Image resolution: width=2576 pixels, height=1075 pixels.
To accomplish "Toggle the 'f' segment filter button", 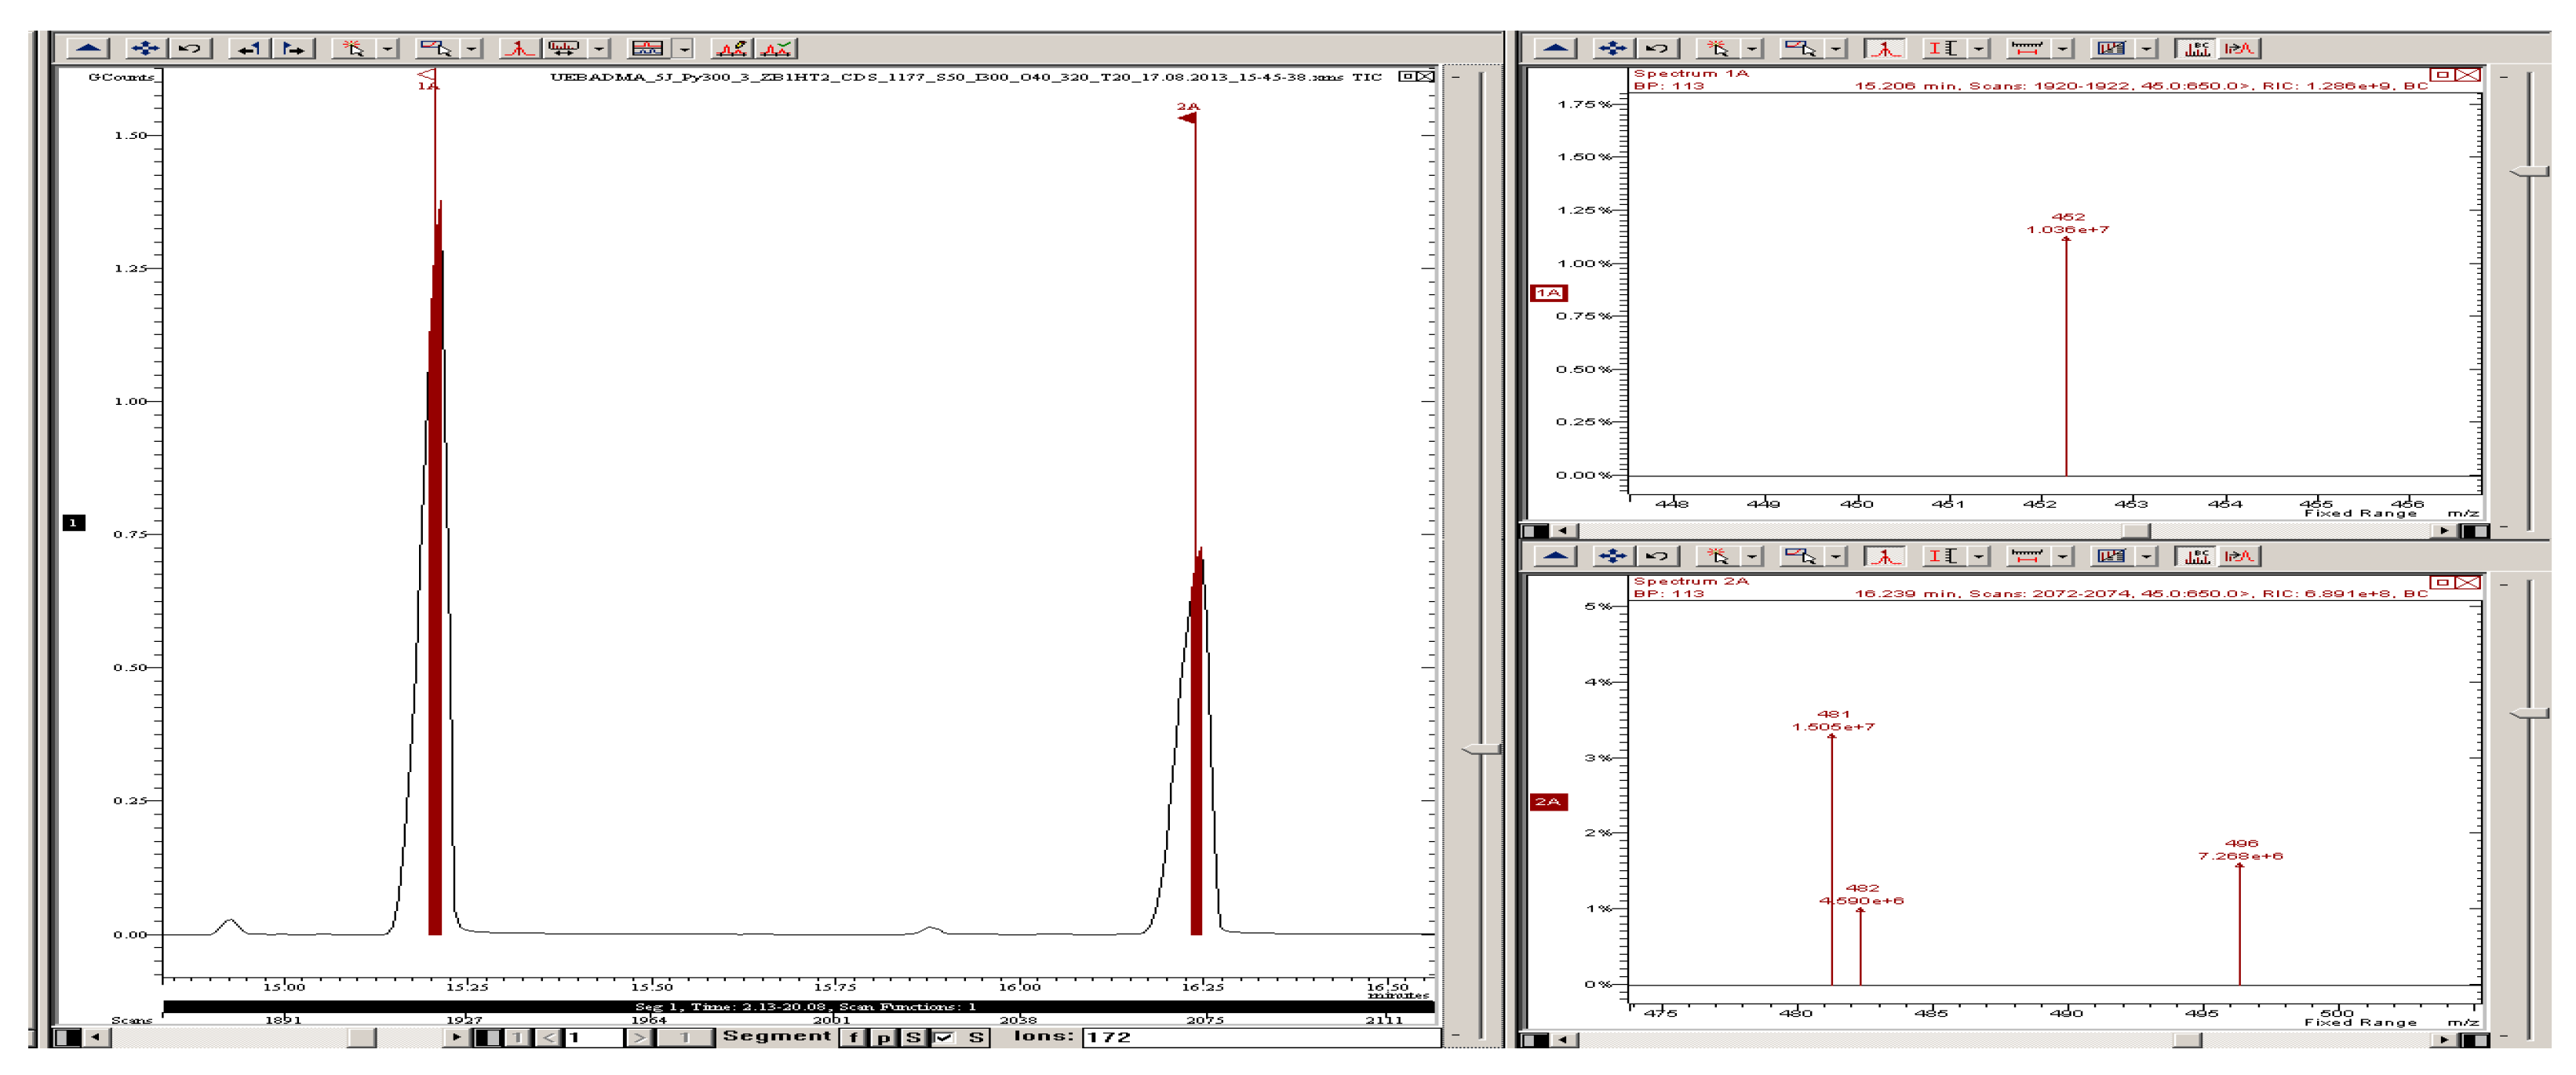I will [852, 1037].
